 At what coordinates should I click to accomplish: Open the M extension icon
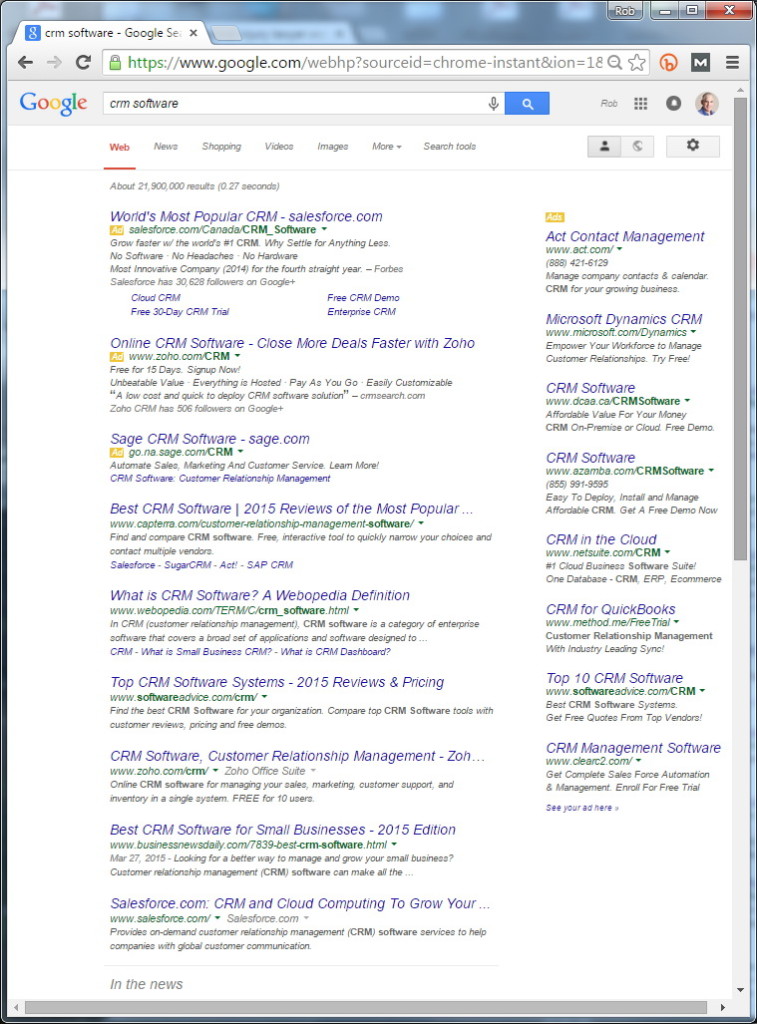(700, 63)
